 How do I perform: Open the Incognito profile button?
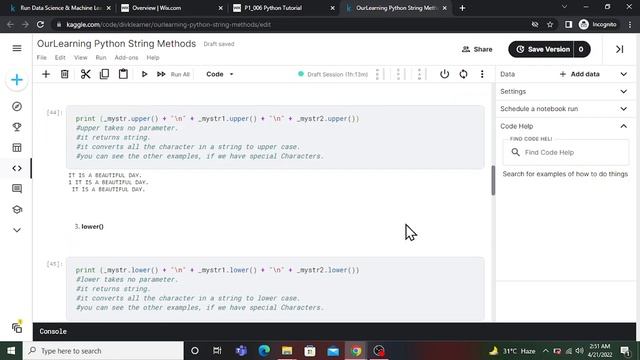click(598, 24)
